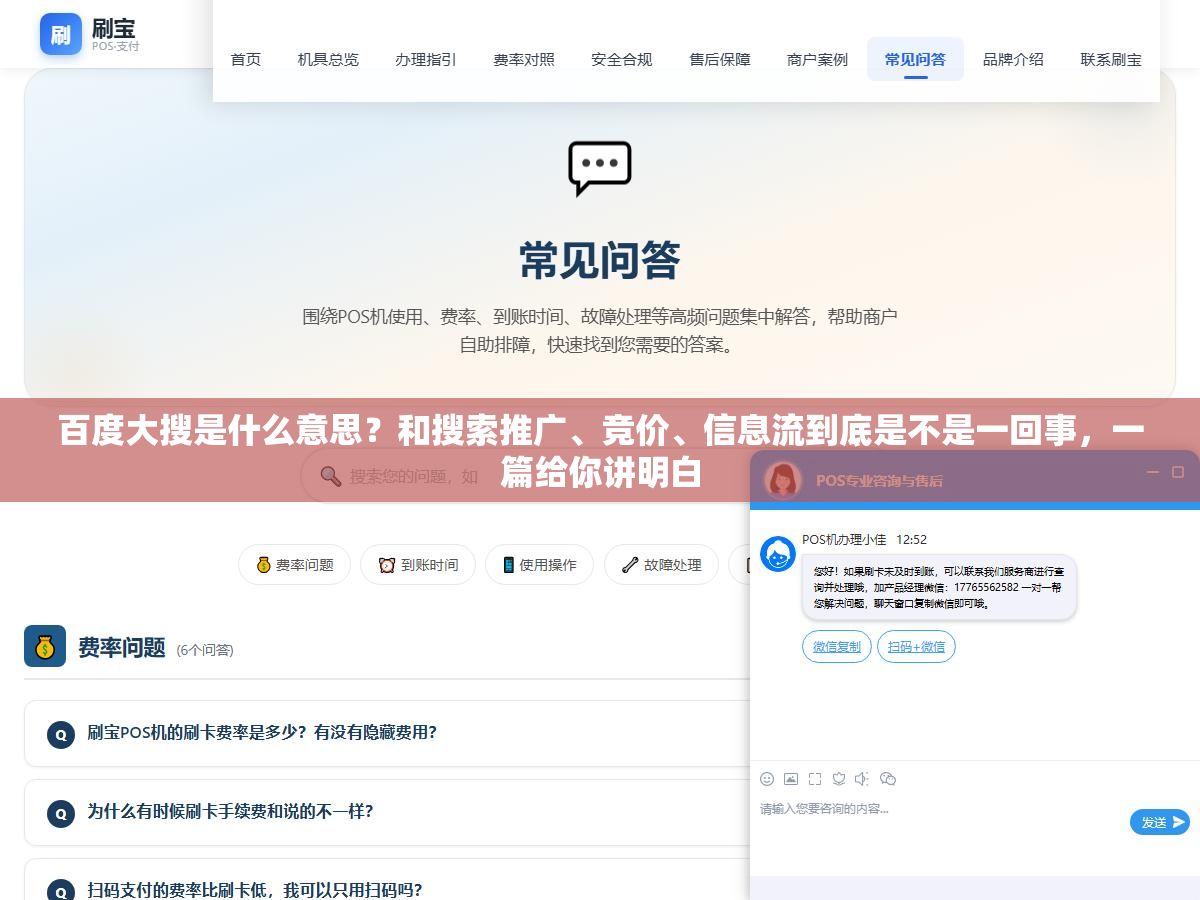This screenshot has width=1200, height=900.
Task: Open 品牌介绍 nav item
Action: [x=1013, y=59]
